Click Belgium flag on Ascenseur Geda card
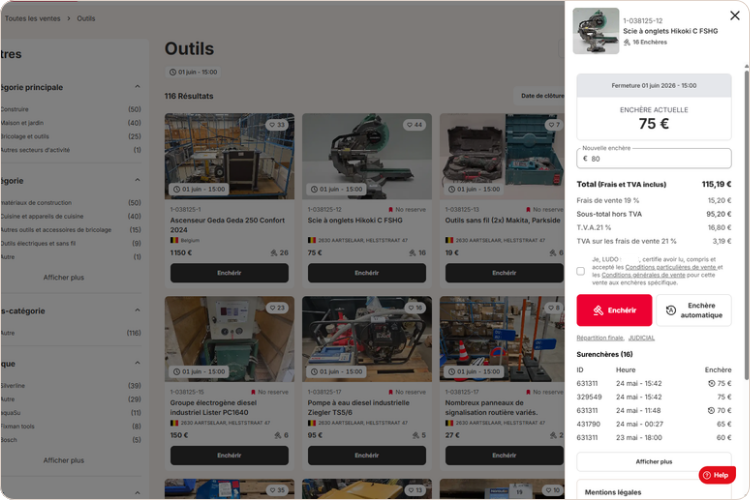This screenshot has width=750, height=500. pyautogui.click(x=174, y=240)
